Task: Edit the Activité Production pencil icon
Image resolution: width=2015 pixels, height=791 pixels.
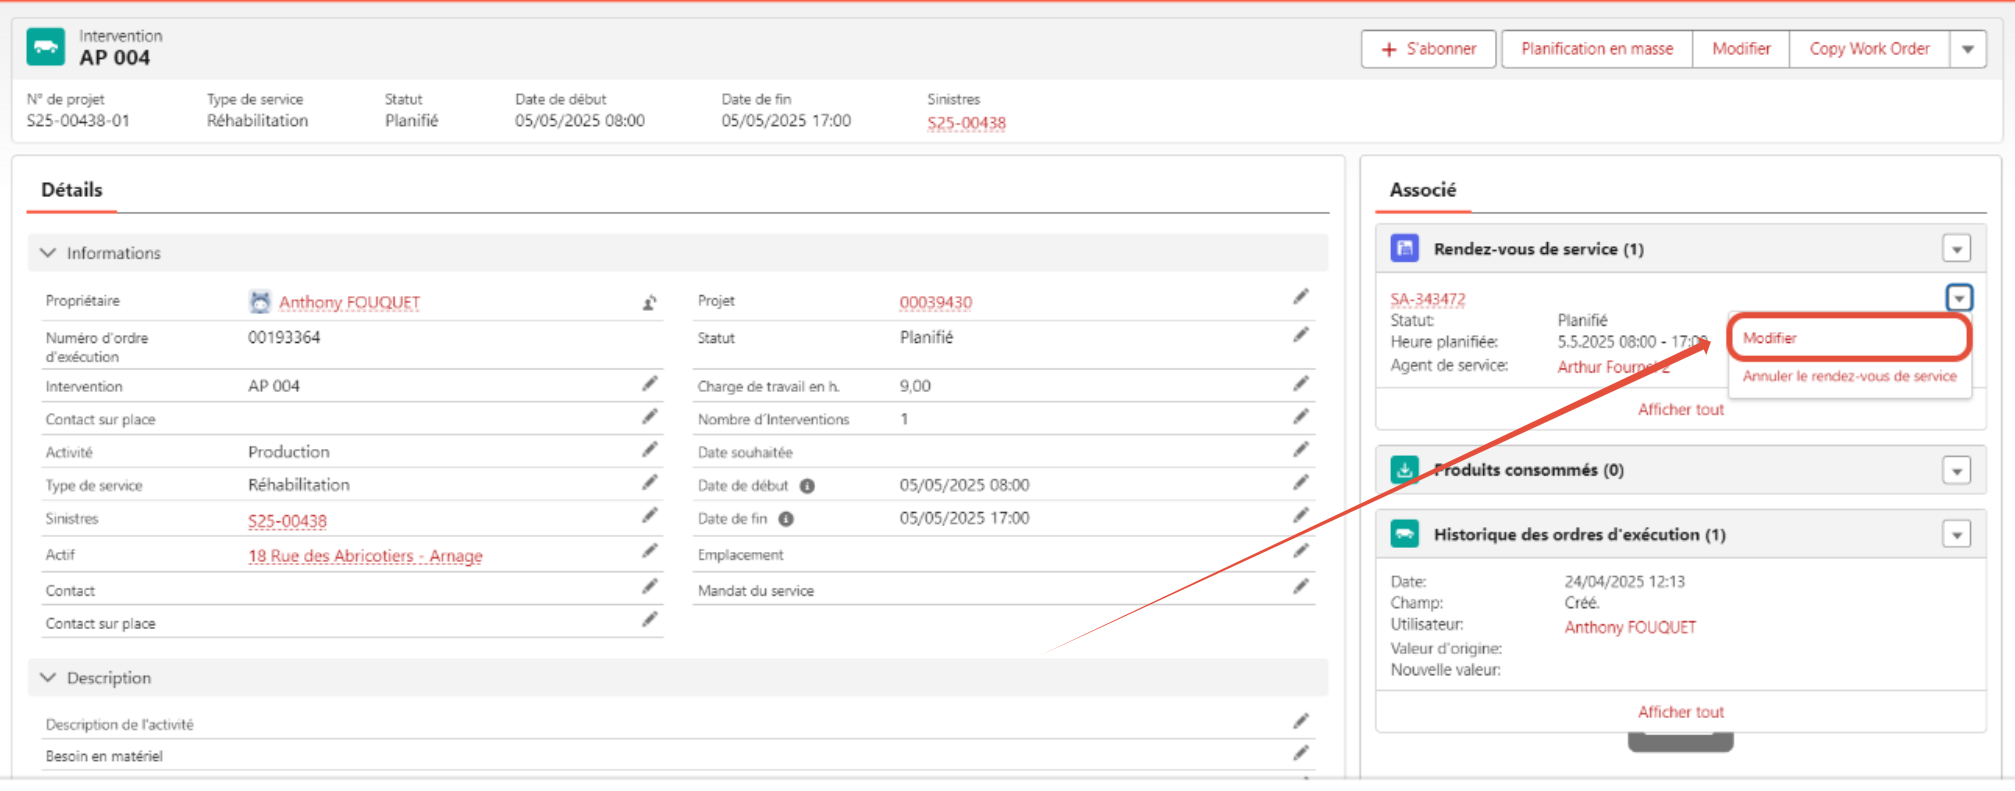Action: (x=649, y=450)
